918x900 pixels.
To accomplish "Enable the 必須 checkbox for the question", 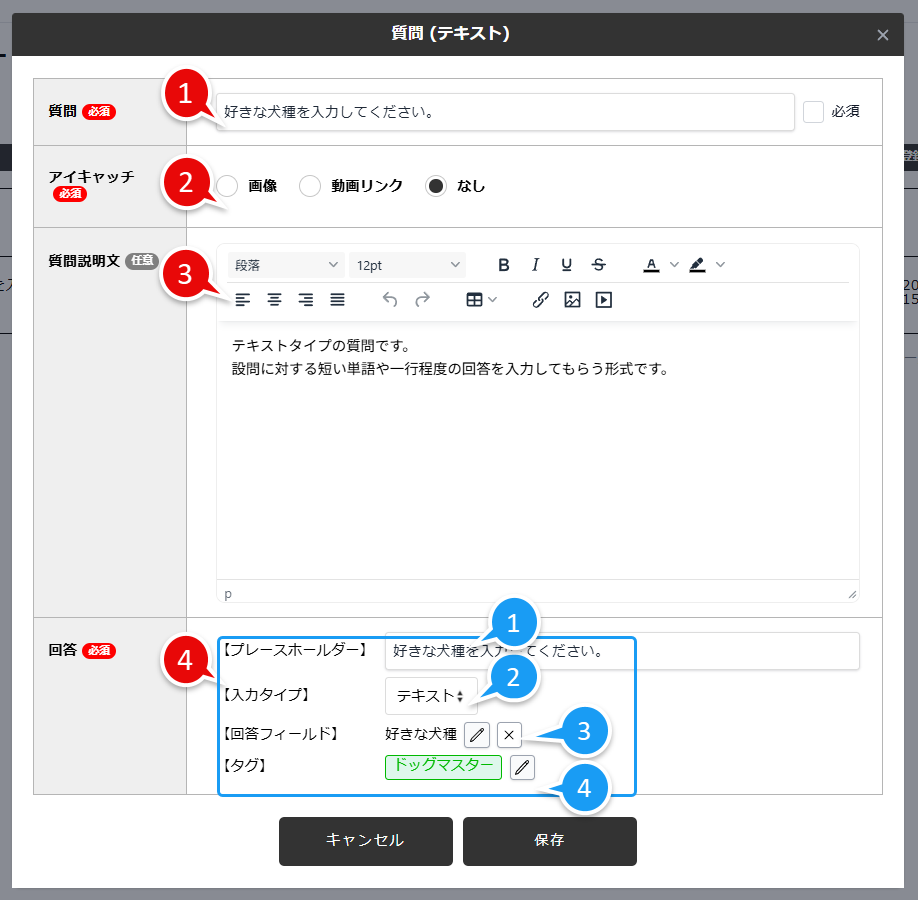I will pos(815,111).
